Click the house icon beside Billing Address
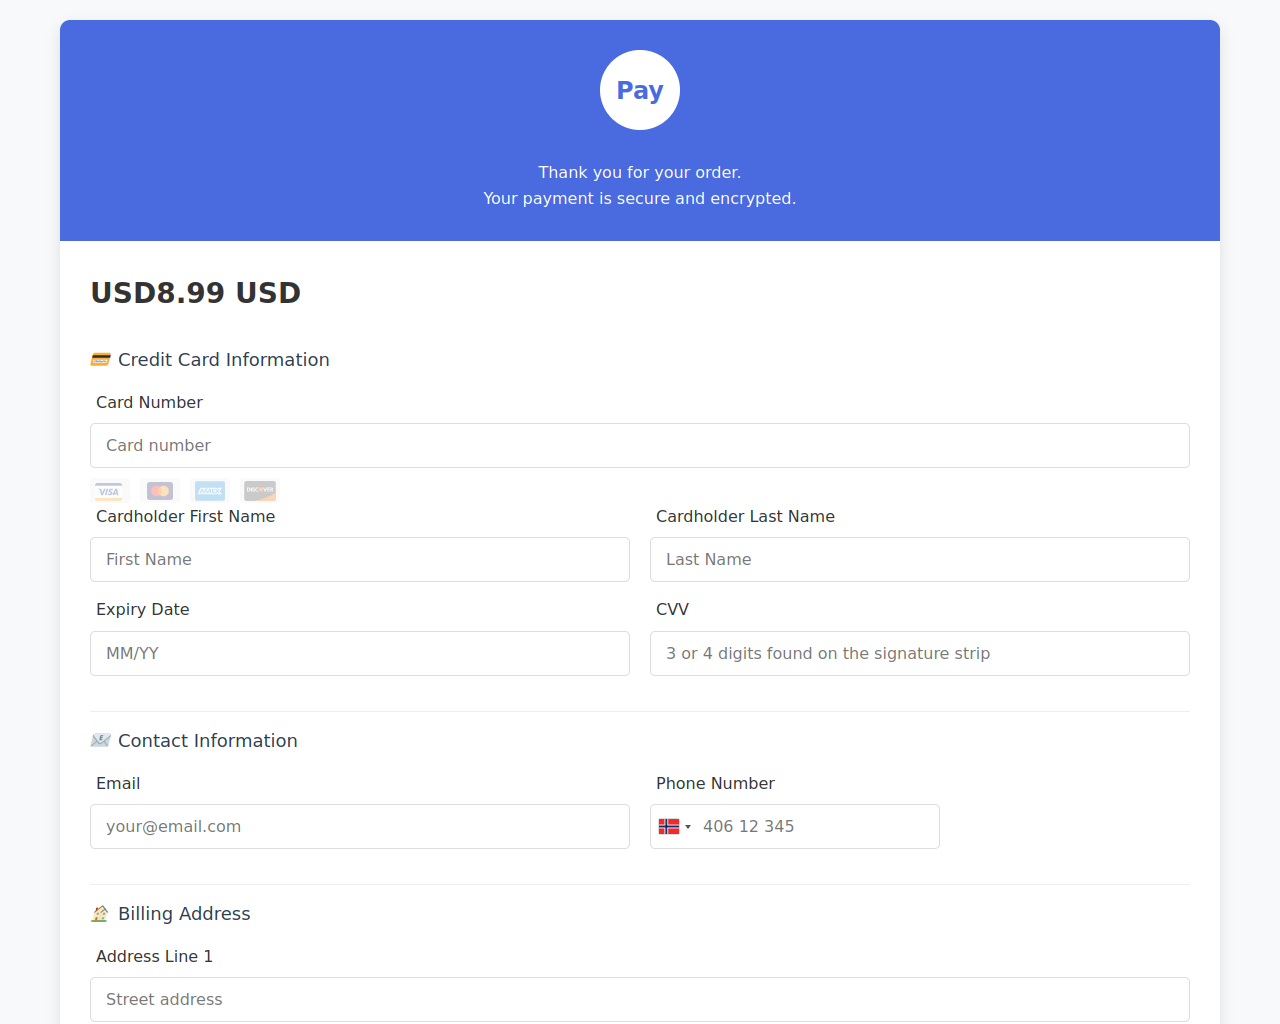Image resolution: width=1280 pixels, height=1024 pixels. click(x=101, y=914)
